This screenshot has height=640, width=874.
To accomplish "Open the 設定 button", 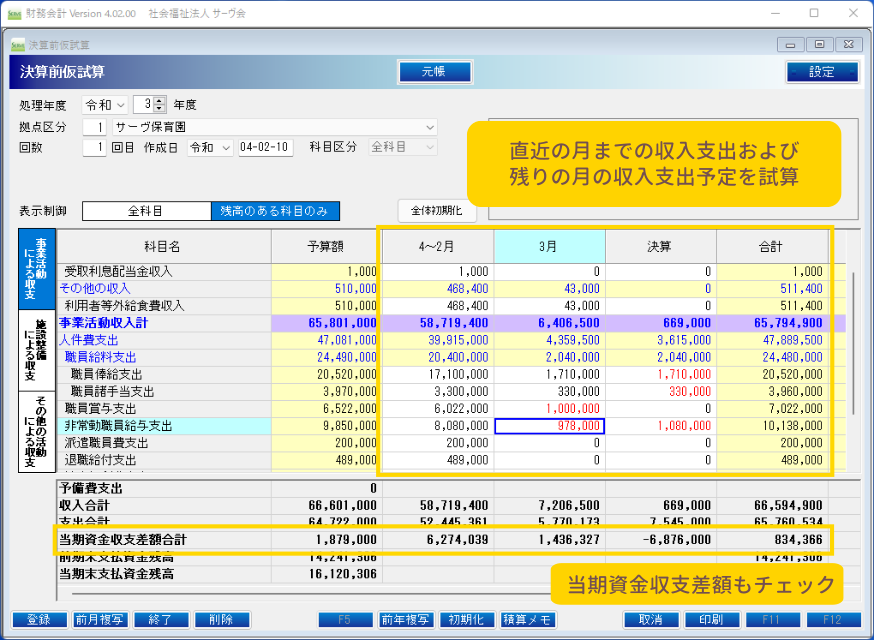I will [822, 72].
